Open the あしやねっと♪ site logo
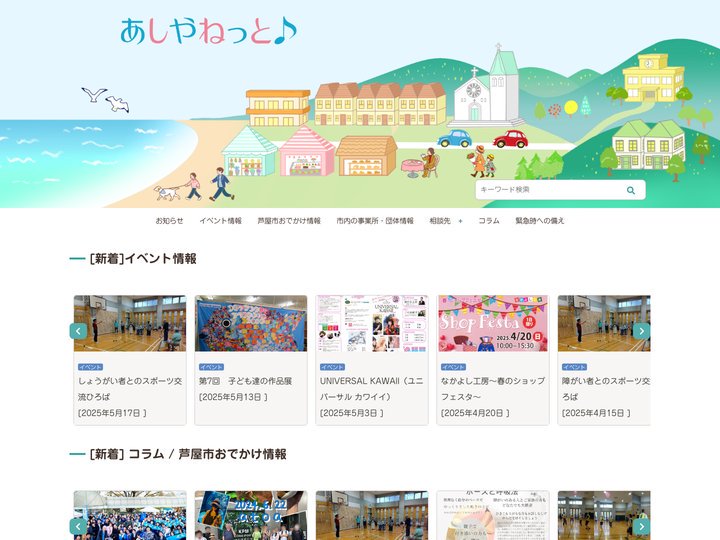 coord(208,31)
